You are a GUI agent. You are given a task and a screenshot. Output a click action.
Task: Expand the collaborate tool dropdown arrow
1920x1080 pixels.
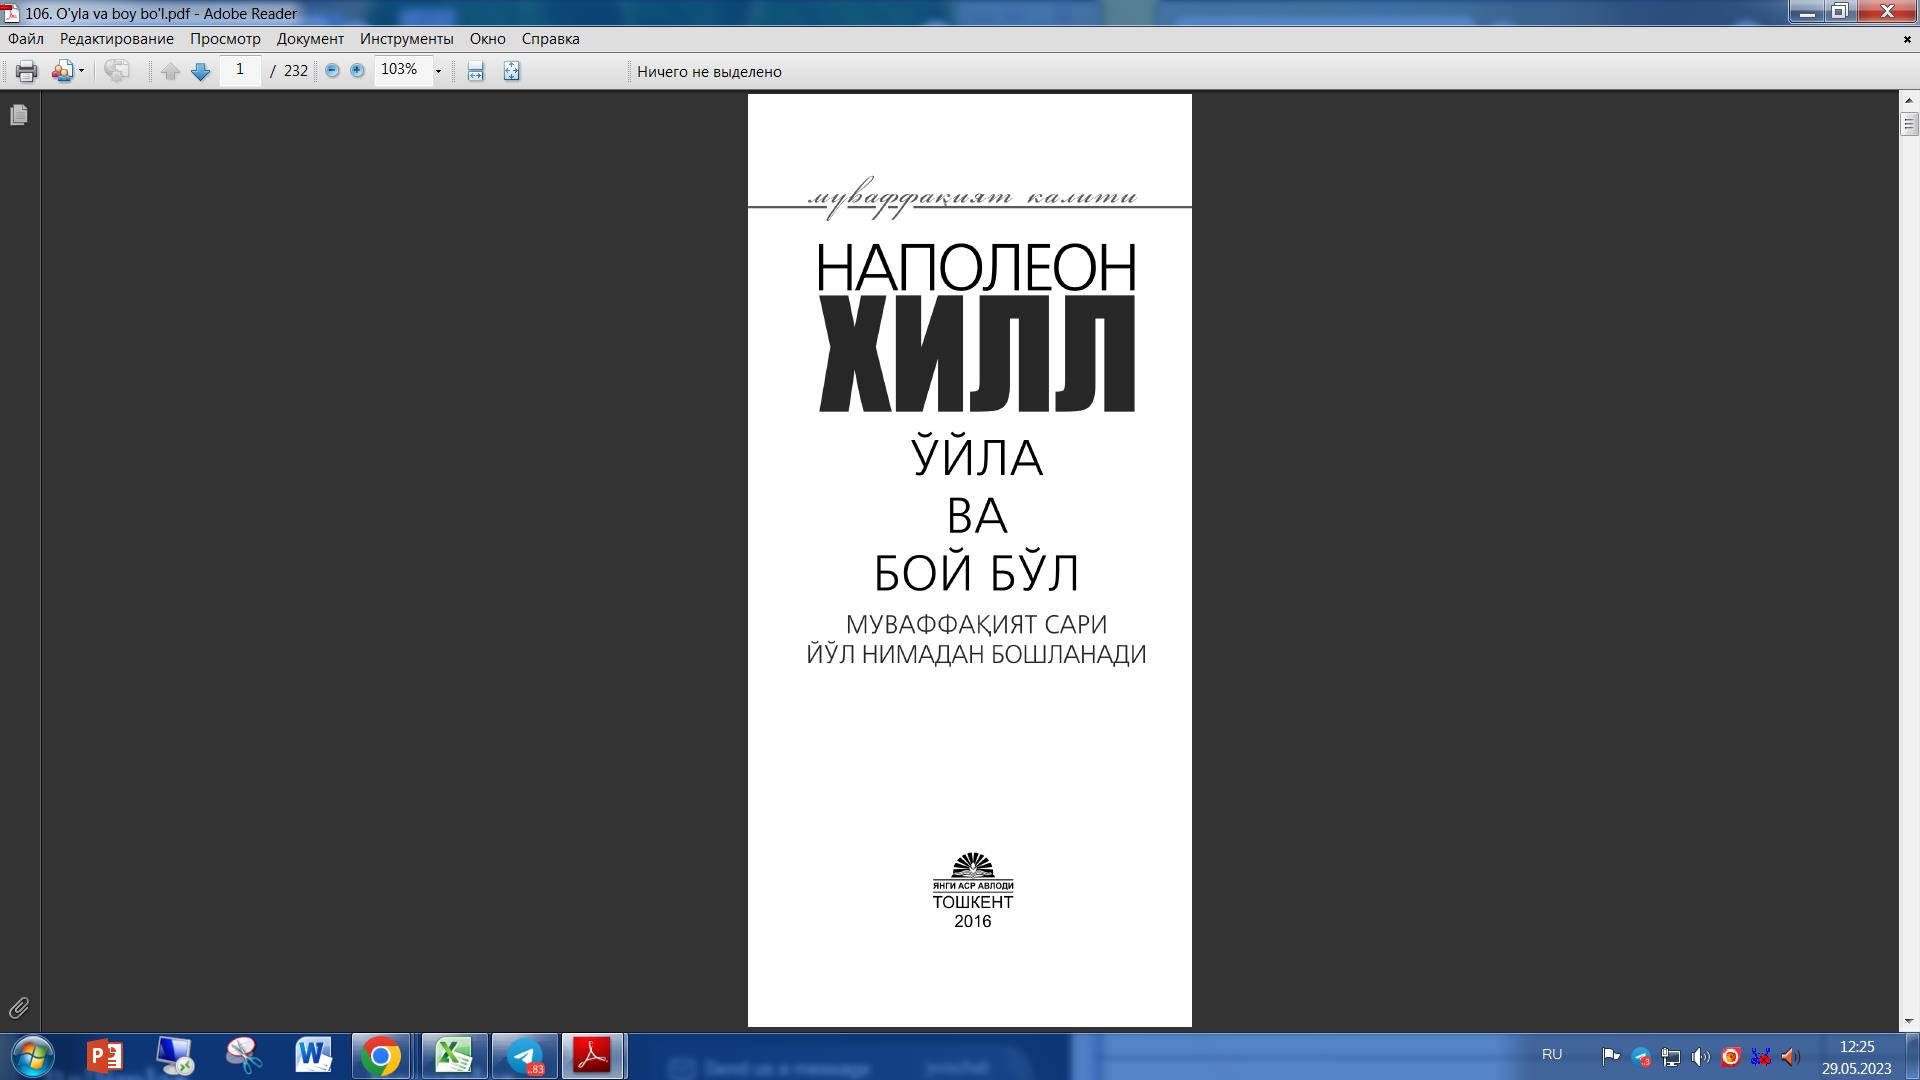click(x=81, y=71)
